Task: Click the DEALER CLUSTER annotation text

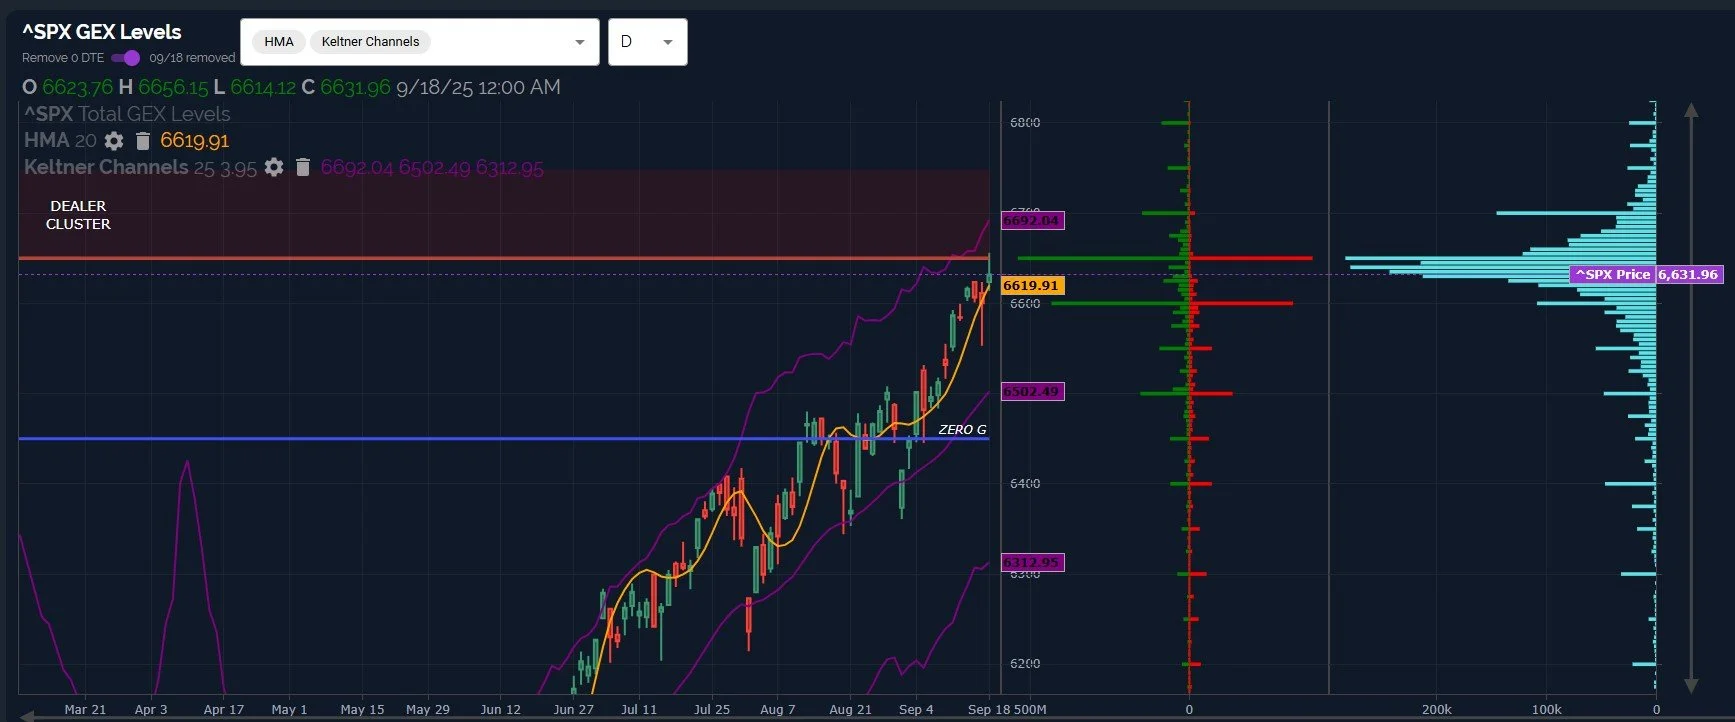Action: tap(78, 215)
